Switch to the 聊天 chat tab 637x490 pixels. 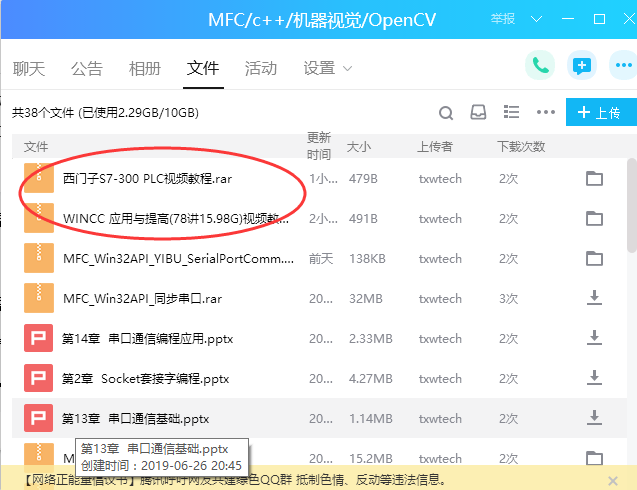(x=29, y=68)
